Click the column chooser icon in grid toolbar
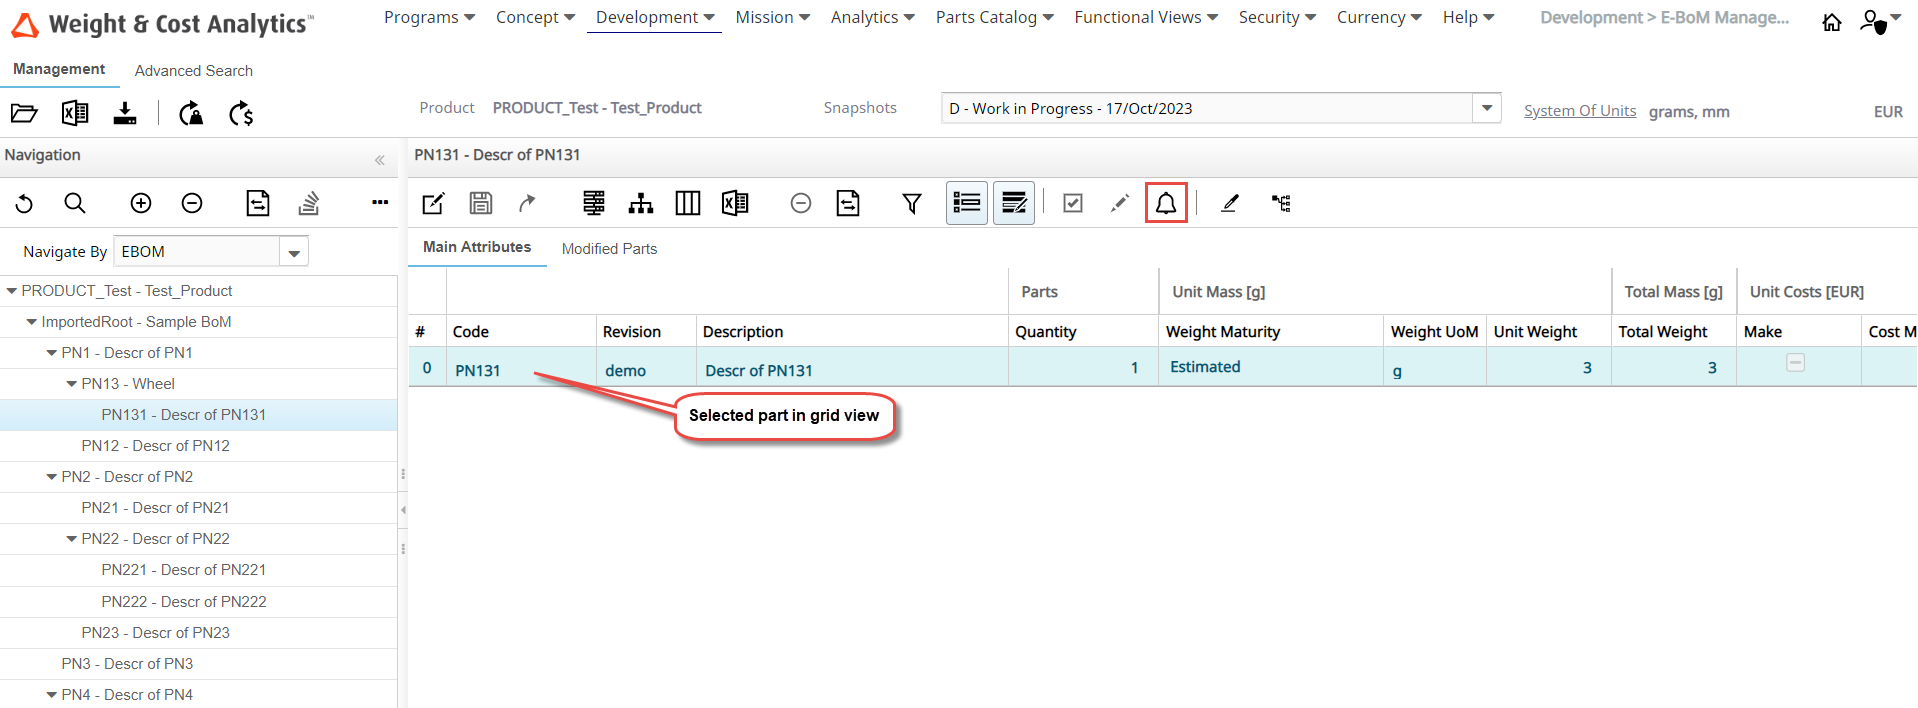The image size is (1918, 708). 687,204
